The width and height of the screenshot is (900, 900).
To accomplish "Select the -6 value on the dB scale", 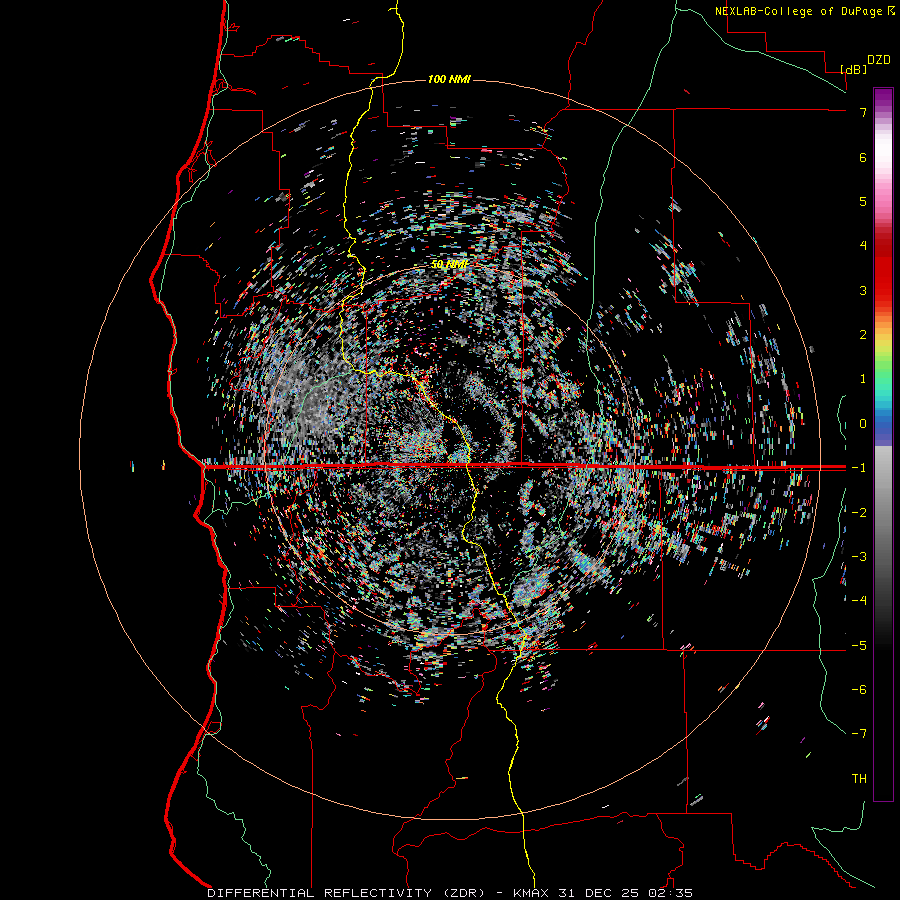I will [859, 690].
